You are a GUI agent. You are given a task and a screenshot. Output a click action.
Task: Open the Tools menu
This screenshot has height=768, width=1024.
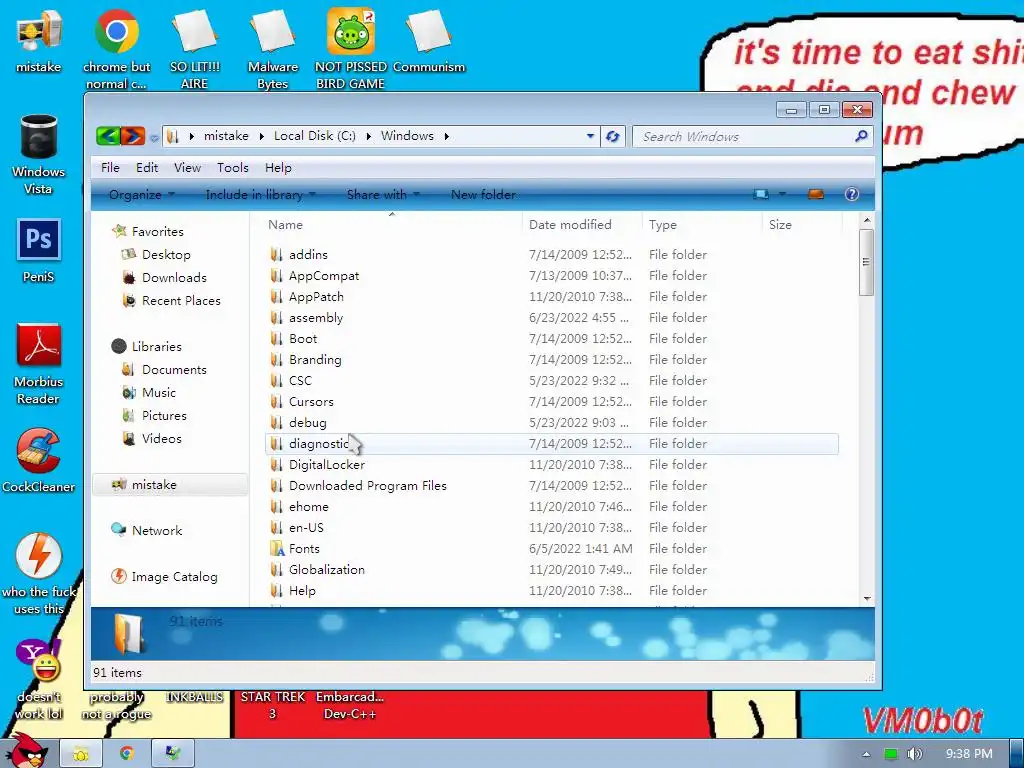point(233,168)
